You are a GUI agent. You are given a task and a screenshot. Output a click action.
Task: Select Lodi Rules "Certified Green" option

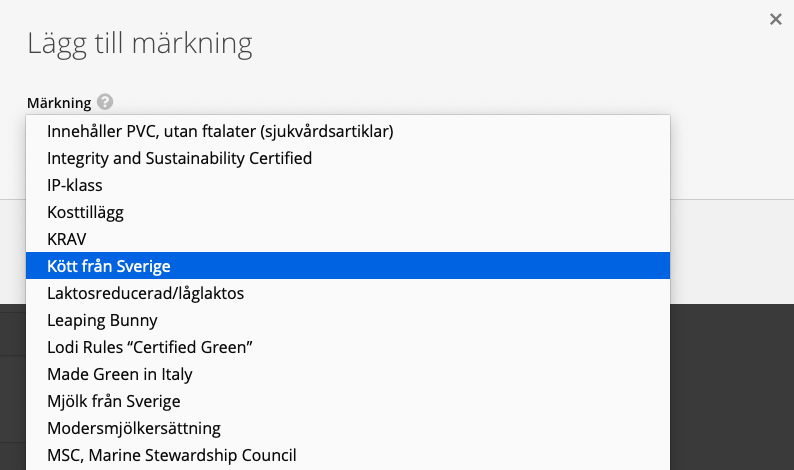[x=348, y=347]
